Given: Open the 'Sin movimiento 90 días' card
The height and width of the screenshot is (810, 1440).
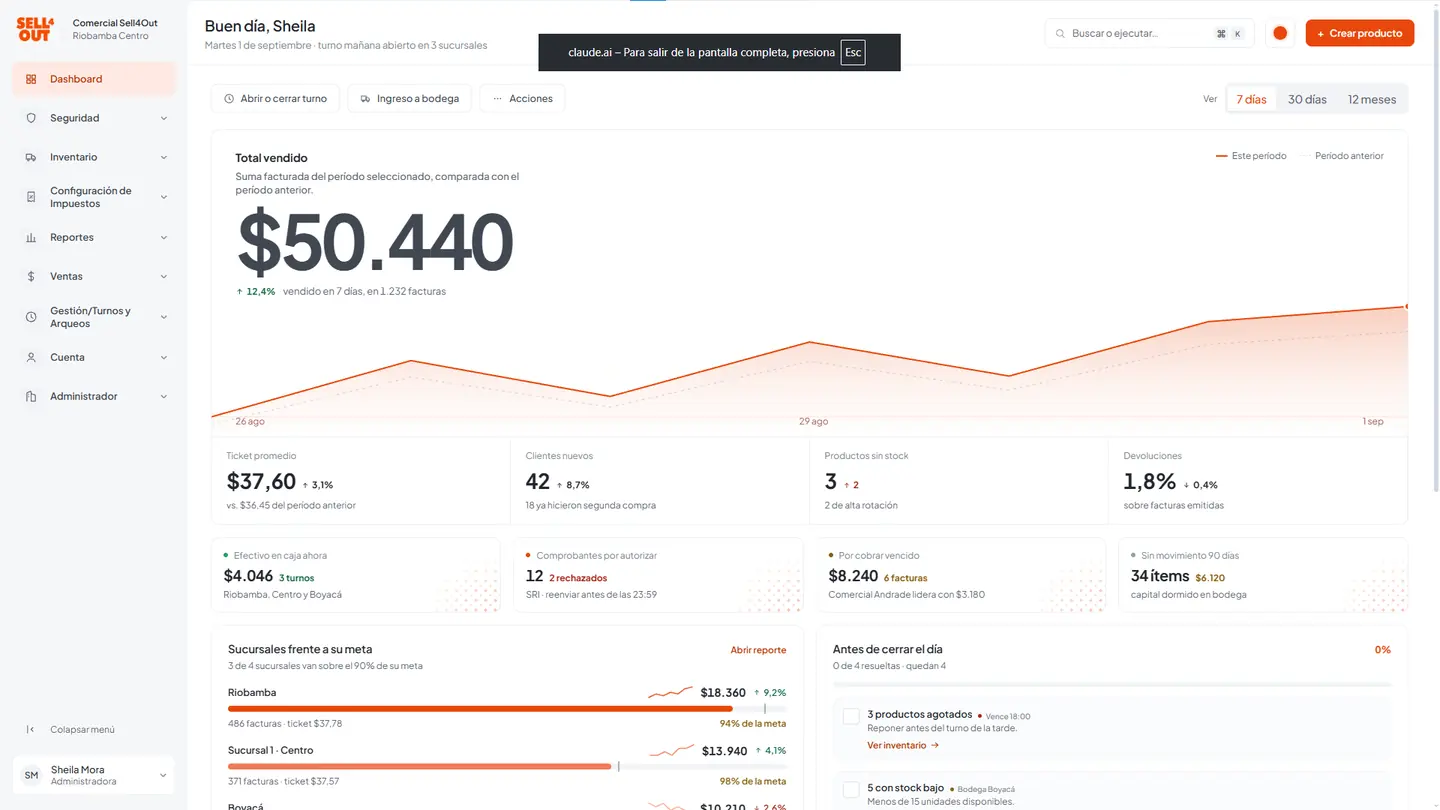Looking at the screenshot, I should pos(1263,575).
